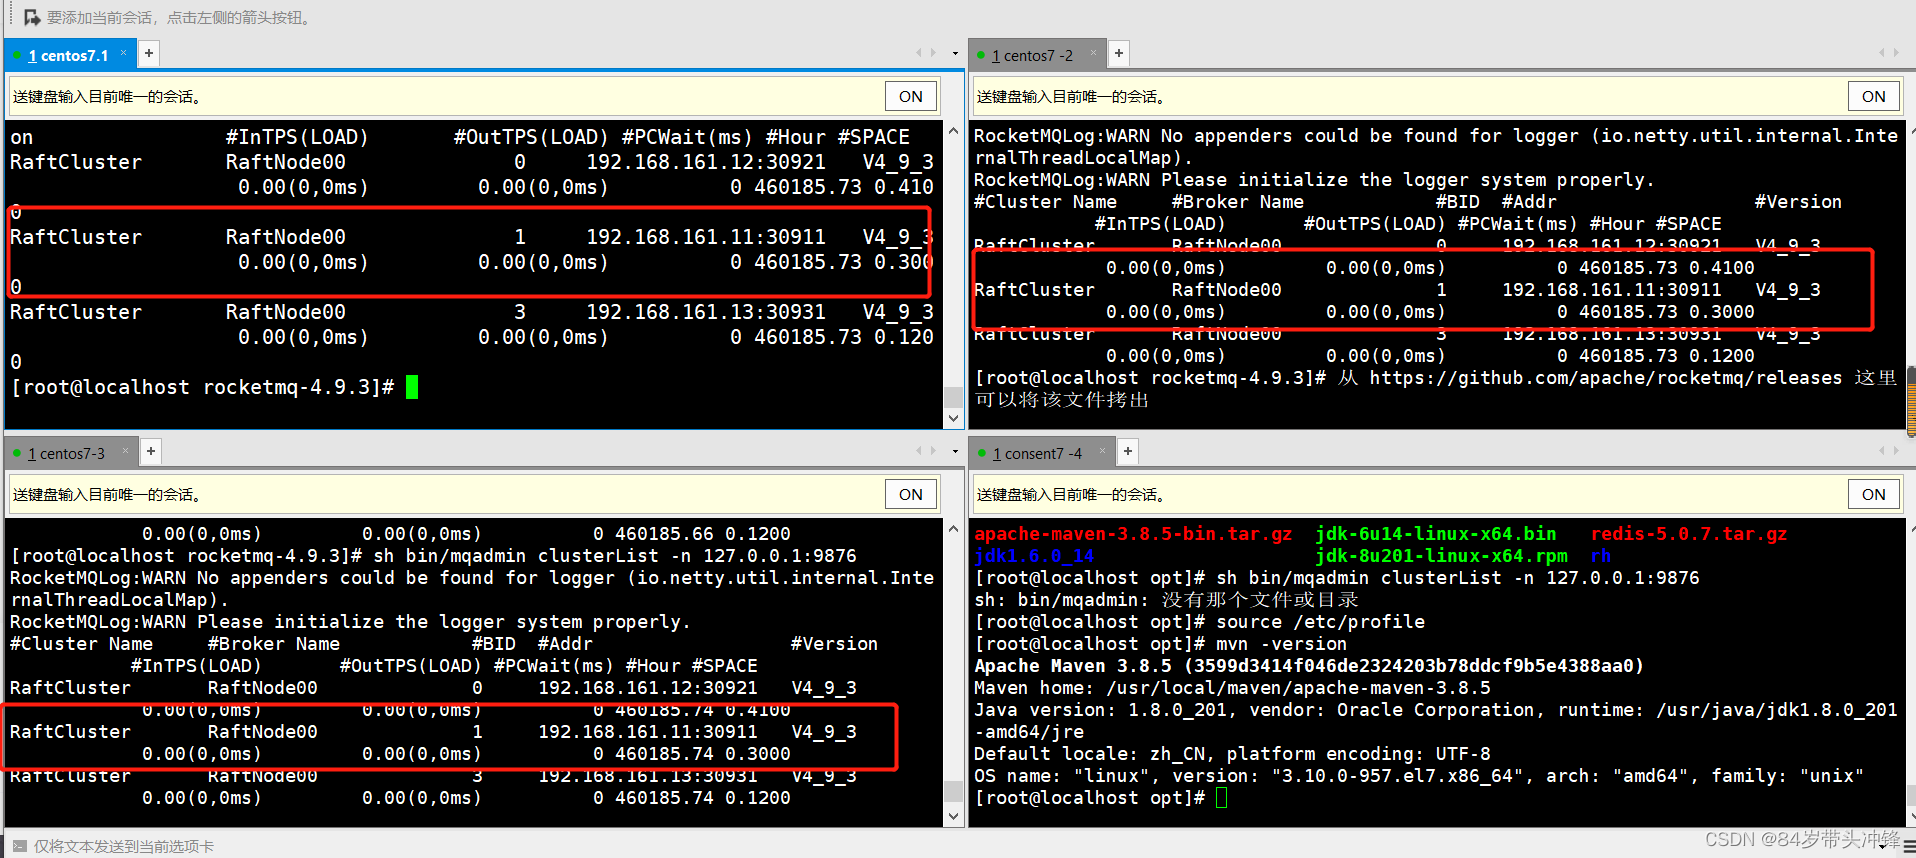The image size is (1916, 858).
Task: Click 192.168.161.12:30921 address in centos7-3 pane
Action: 648,688
